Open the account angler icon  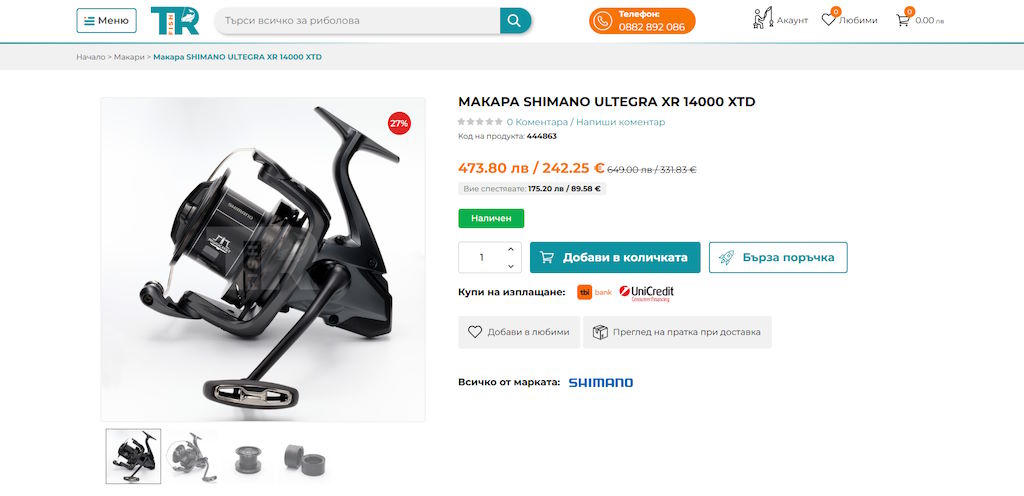(763, 18)
